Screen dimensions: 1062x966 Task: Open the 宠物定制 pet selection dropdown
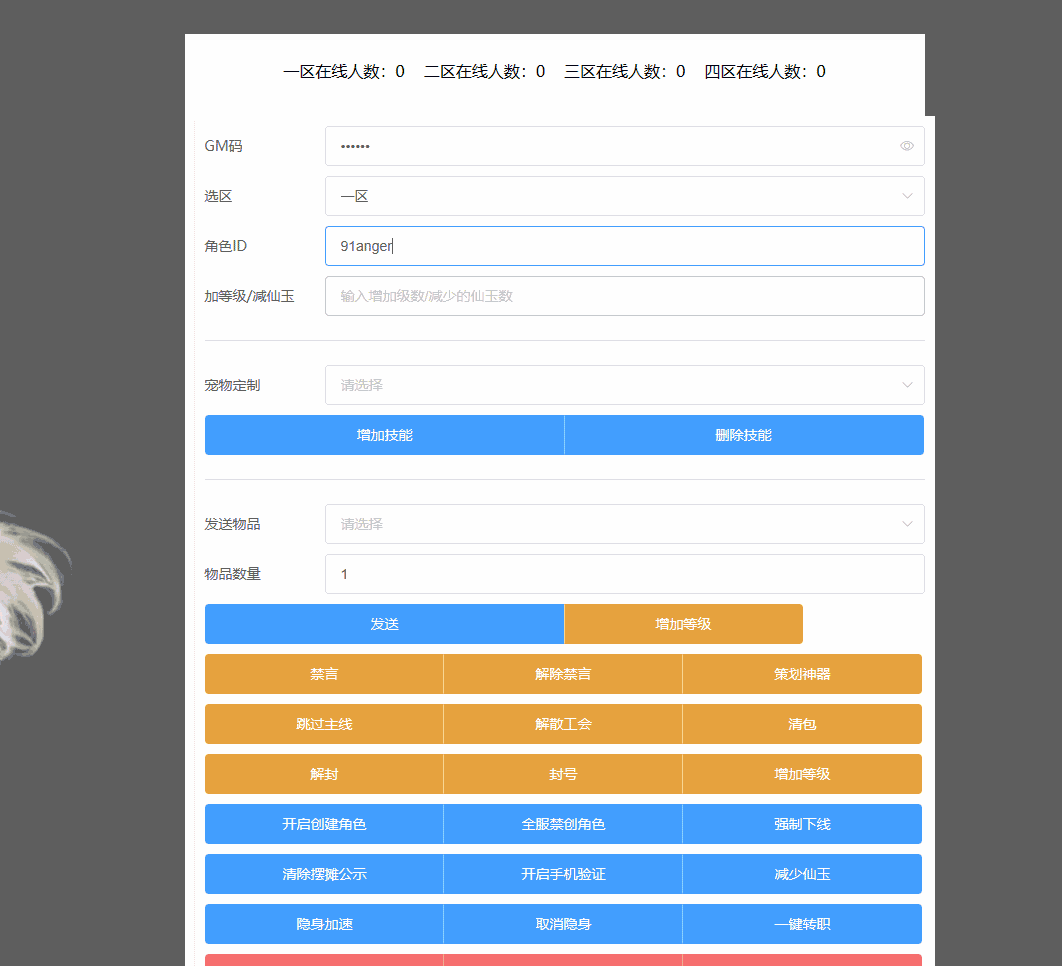point(624,385)
